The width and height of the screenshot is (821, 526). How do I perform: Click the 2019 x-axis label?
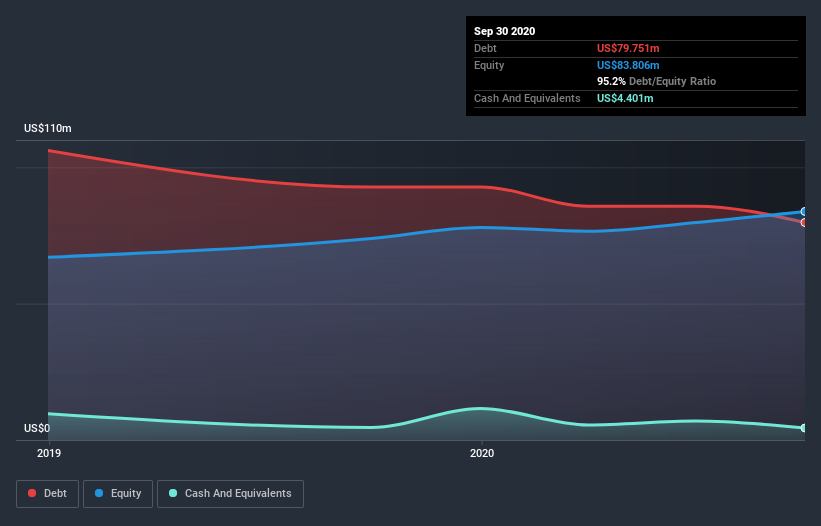tap(49, 453)
